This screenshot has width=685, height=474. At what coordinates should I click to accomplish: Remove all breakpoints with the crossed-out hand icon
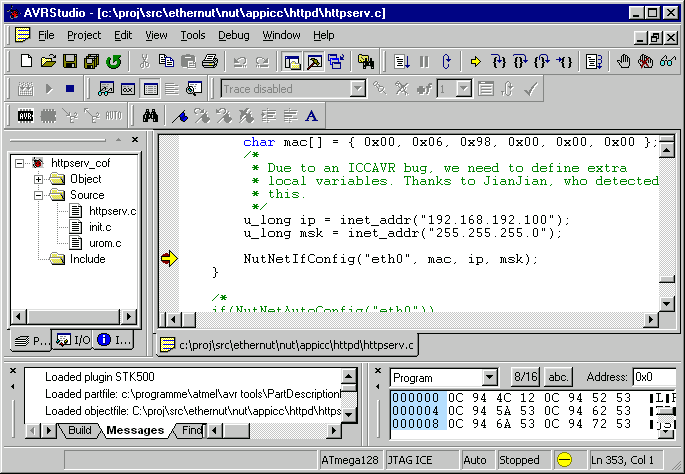click(x=645, y=61)
